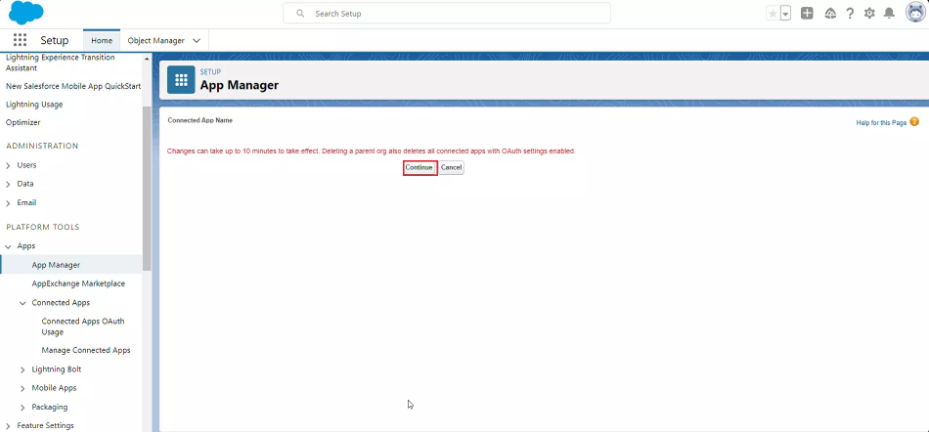Collapse the Connected Apps chevron

pyautogui.click(x=23, y=303)
